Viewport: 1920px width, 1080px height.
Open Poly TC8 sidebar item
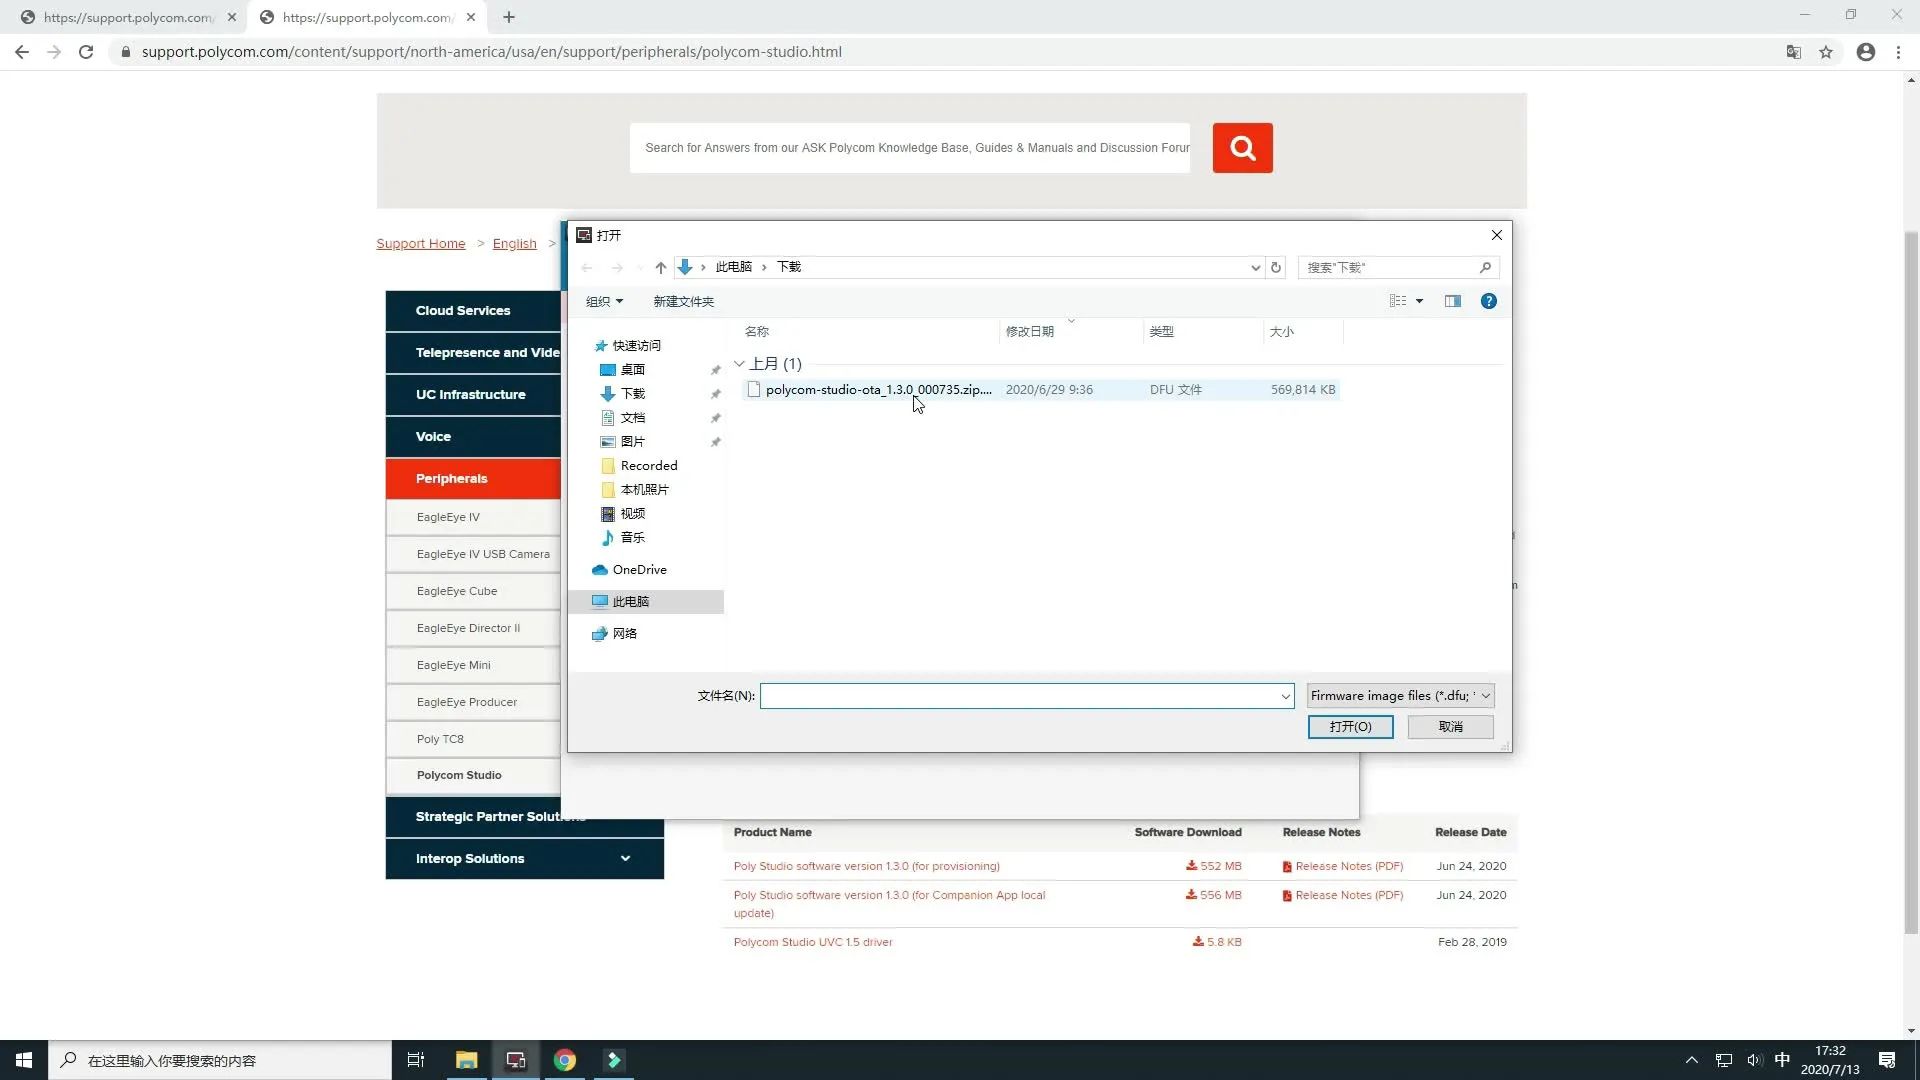(474, 739)
